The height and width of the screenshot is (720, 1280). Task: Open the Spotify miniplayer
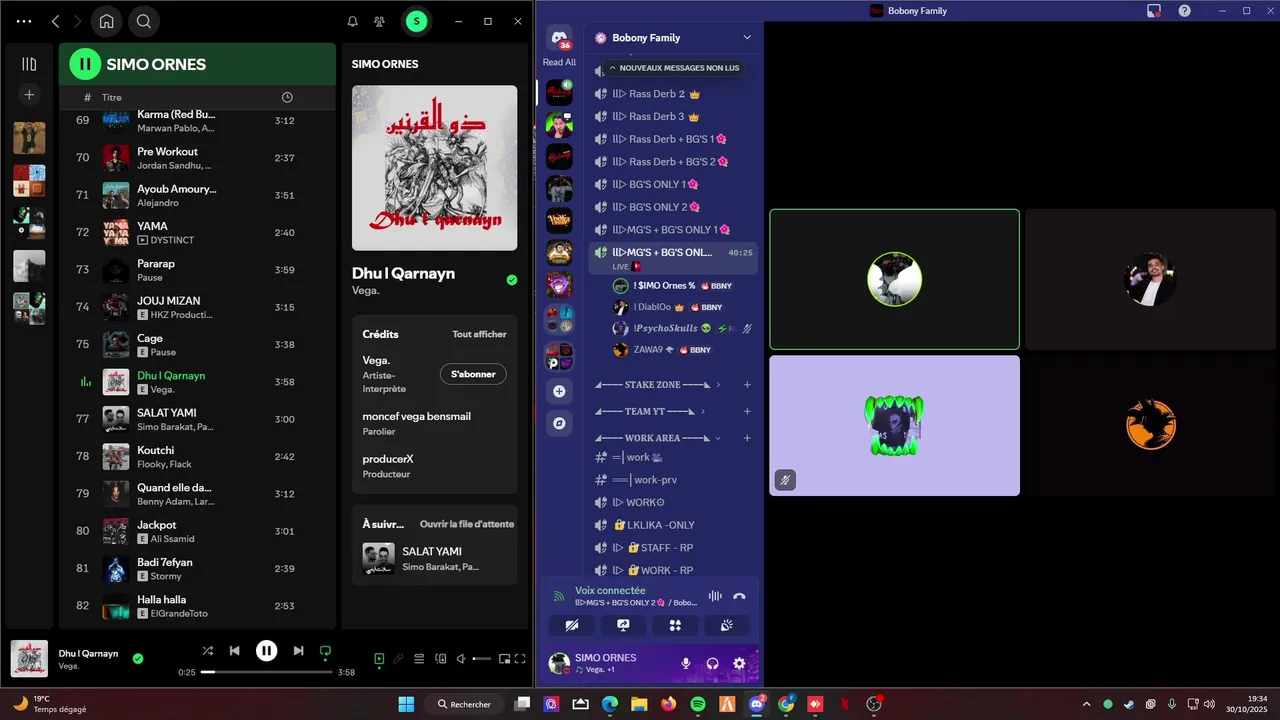(x=504, y=659)
